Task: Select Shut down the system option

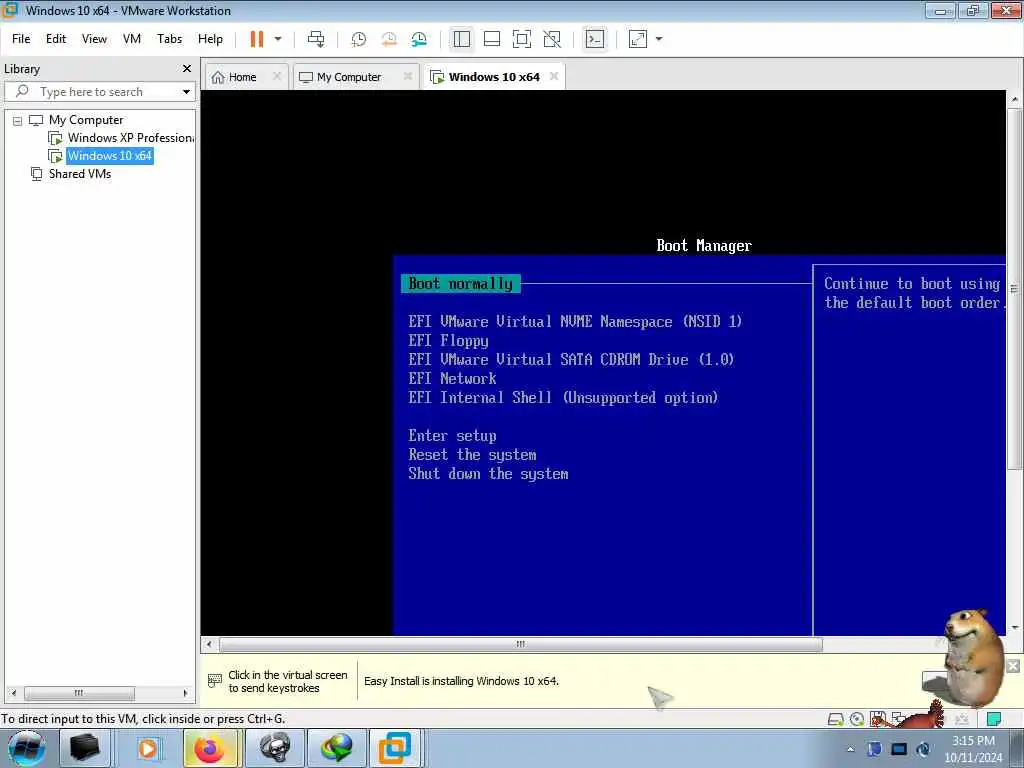Action: (x=488, y=473)
